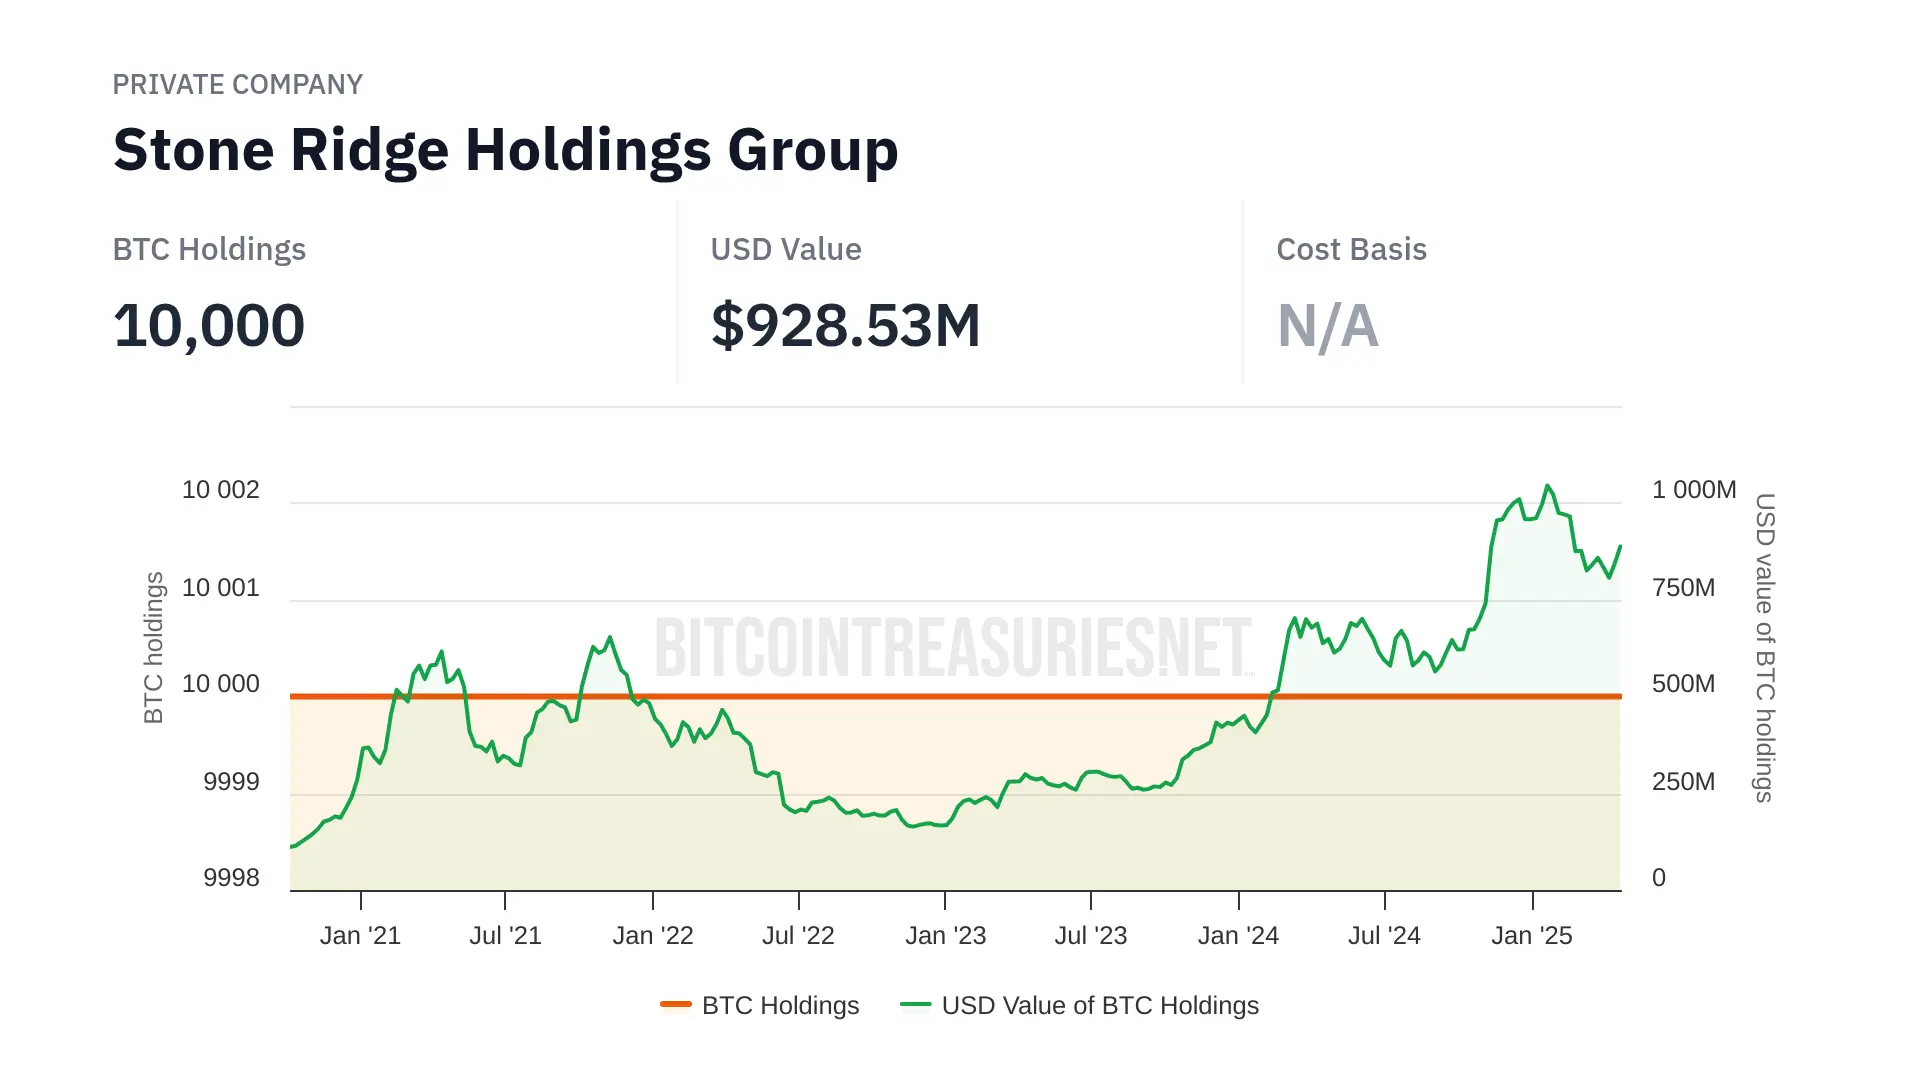The width and height of the screenshot is (1920, 1080).
Task: Click the Jan '21 axis tick label
Action: [x=360, y=935]
